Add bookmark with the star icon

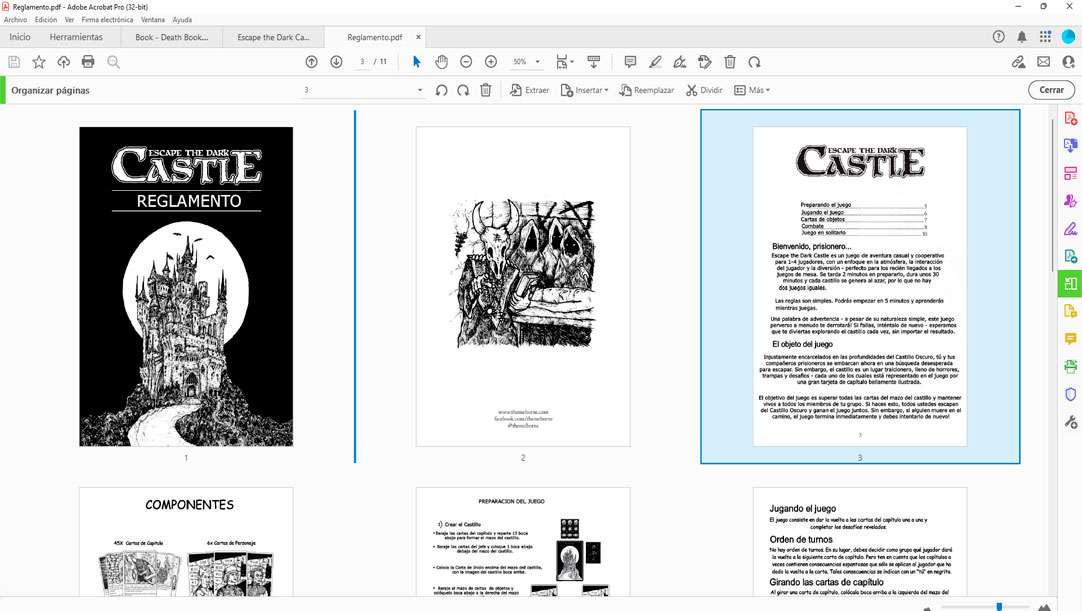[39, 62]
